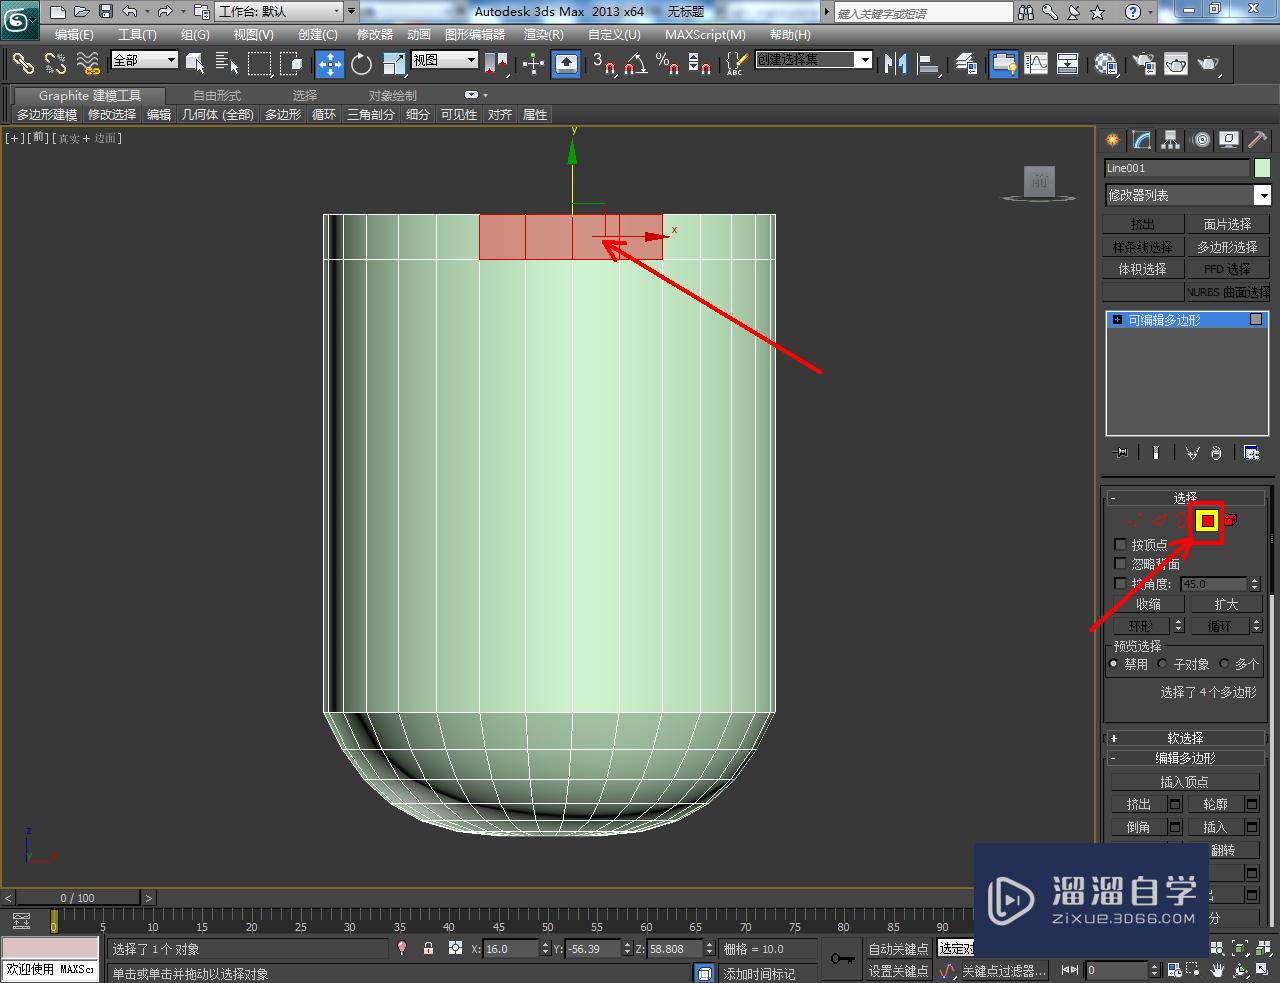Click Bind to Space Warp icon
Viewport: 1280px width, 983px height.
click(88, 63)
